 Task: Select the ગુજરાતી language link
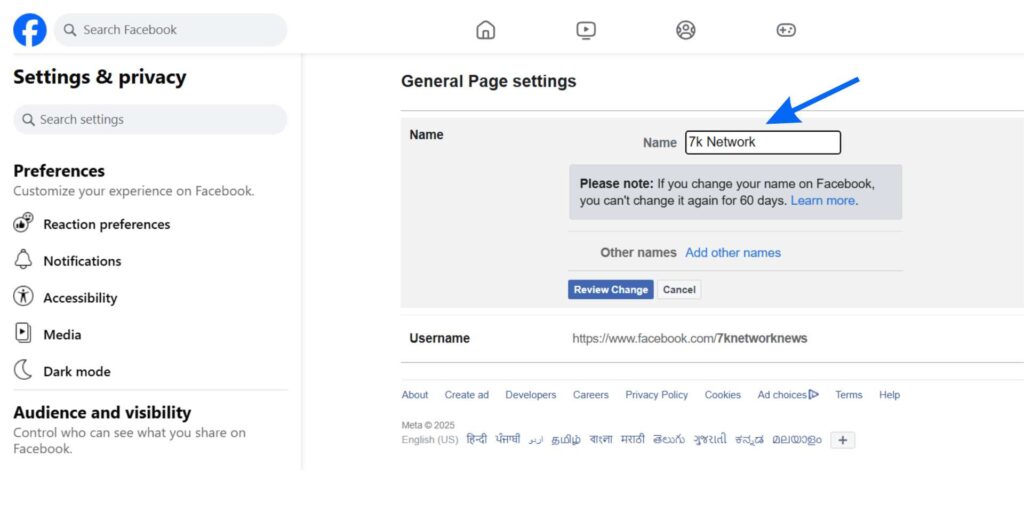[710, 440]
